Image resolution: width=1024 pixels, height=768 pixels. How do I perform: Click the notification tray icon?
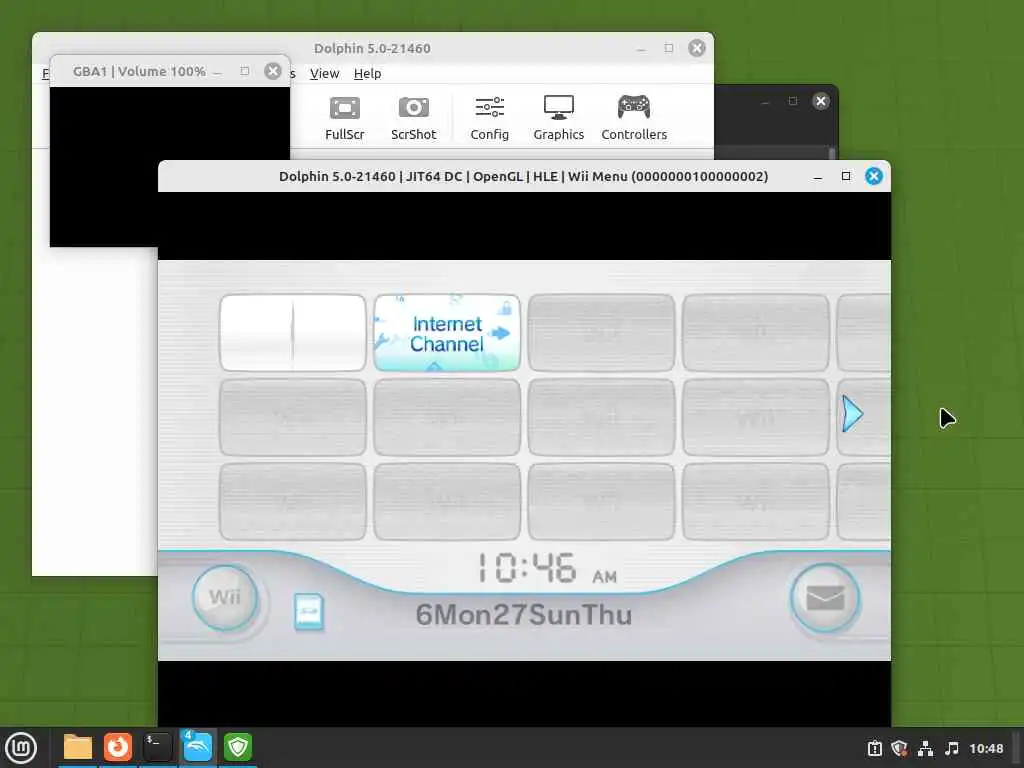click(875, 748)
